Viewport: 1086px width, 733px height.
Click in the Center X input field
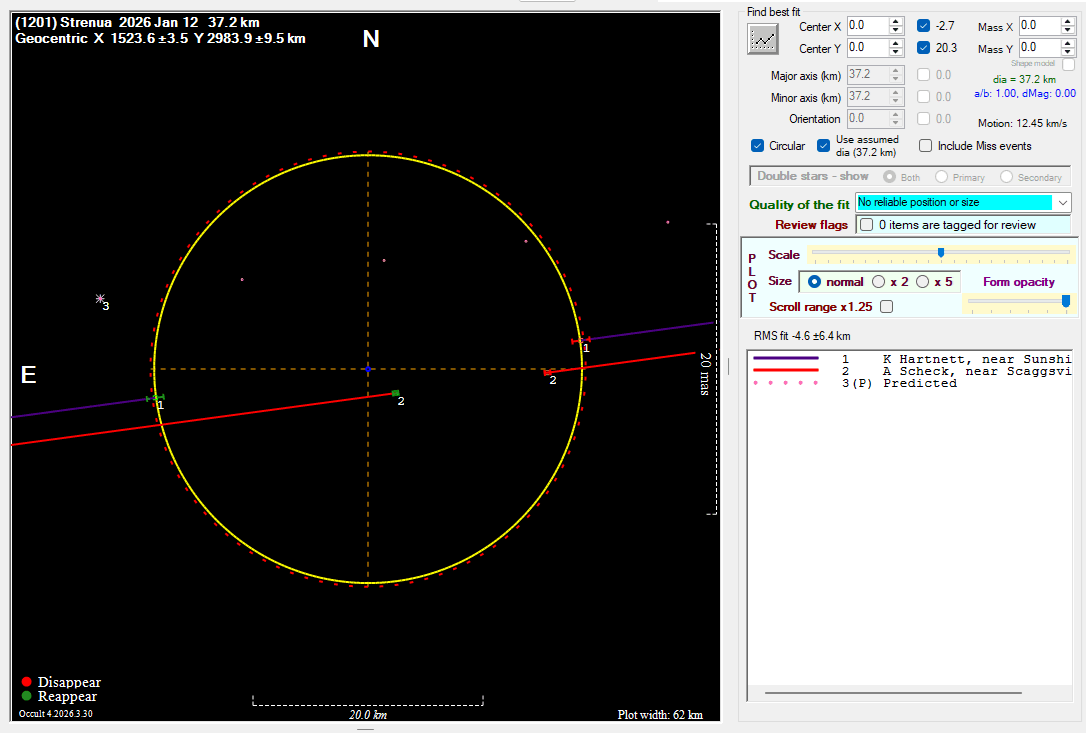[x=866, y=26]
